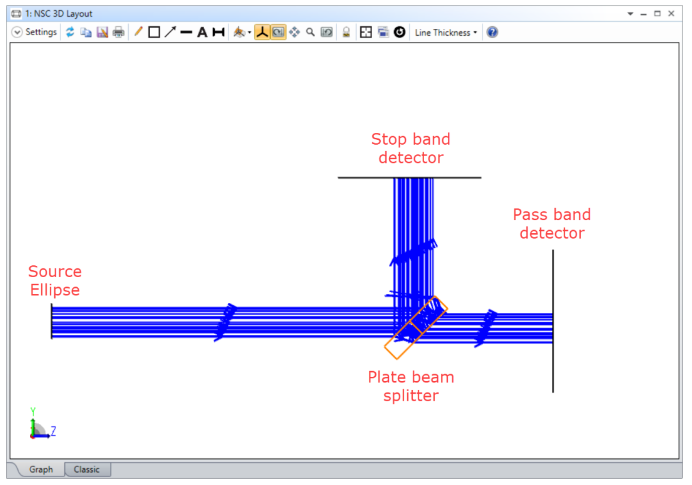Click the copy layout icon

click(86, 32)
